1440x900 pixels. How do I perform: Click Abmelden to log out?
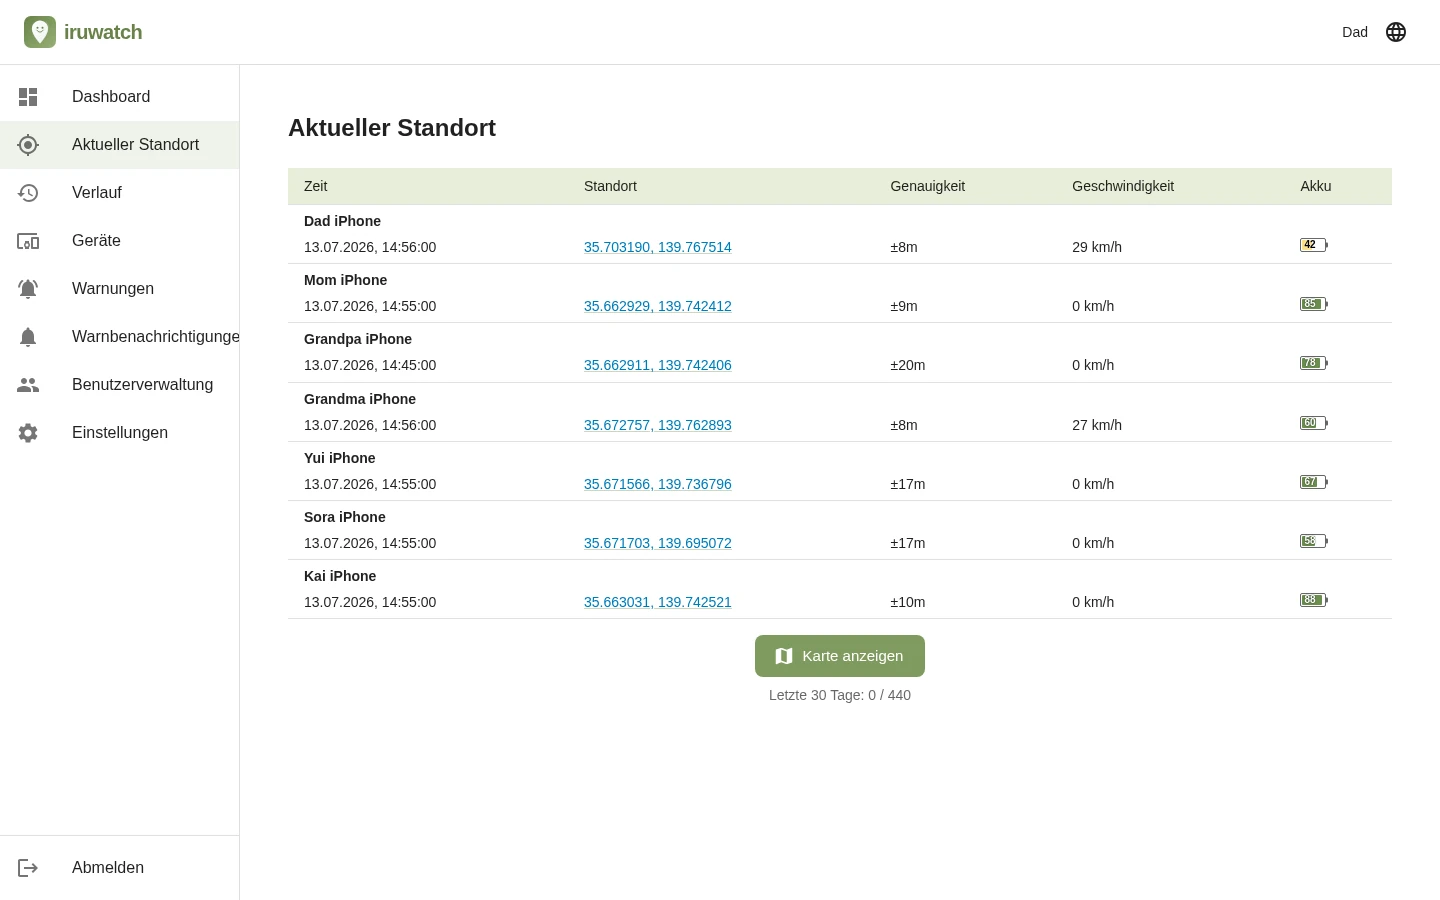tap(120, 868)
